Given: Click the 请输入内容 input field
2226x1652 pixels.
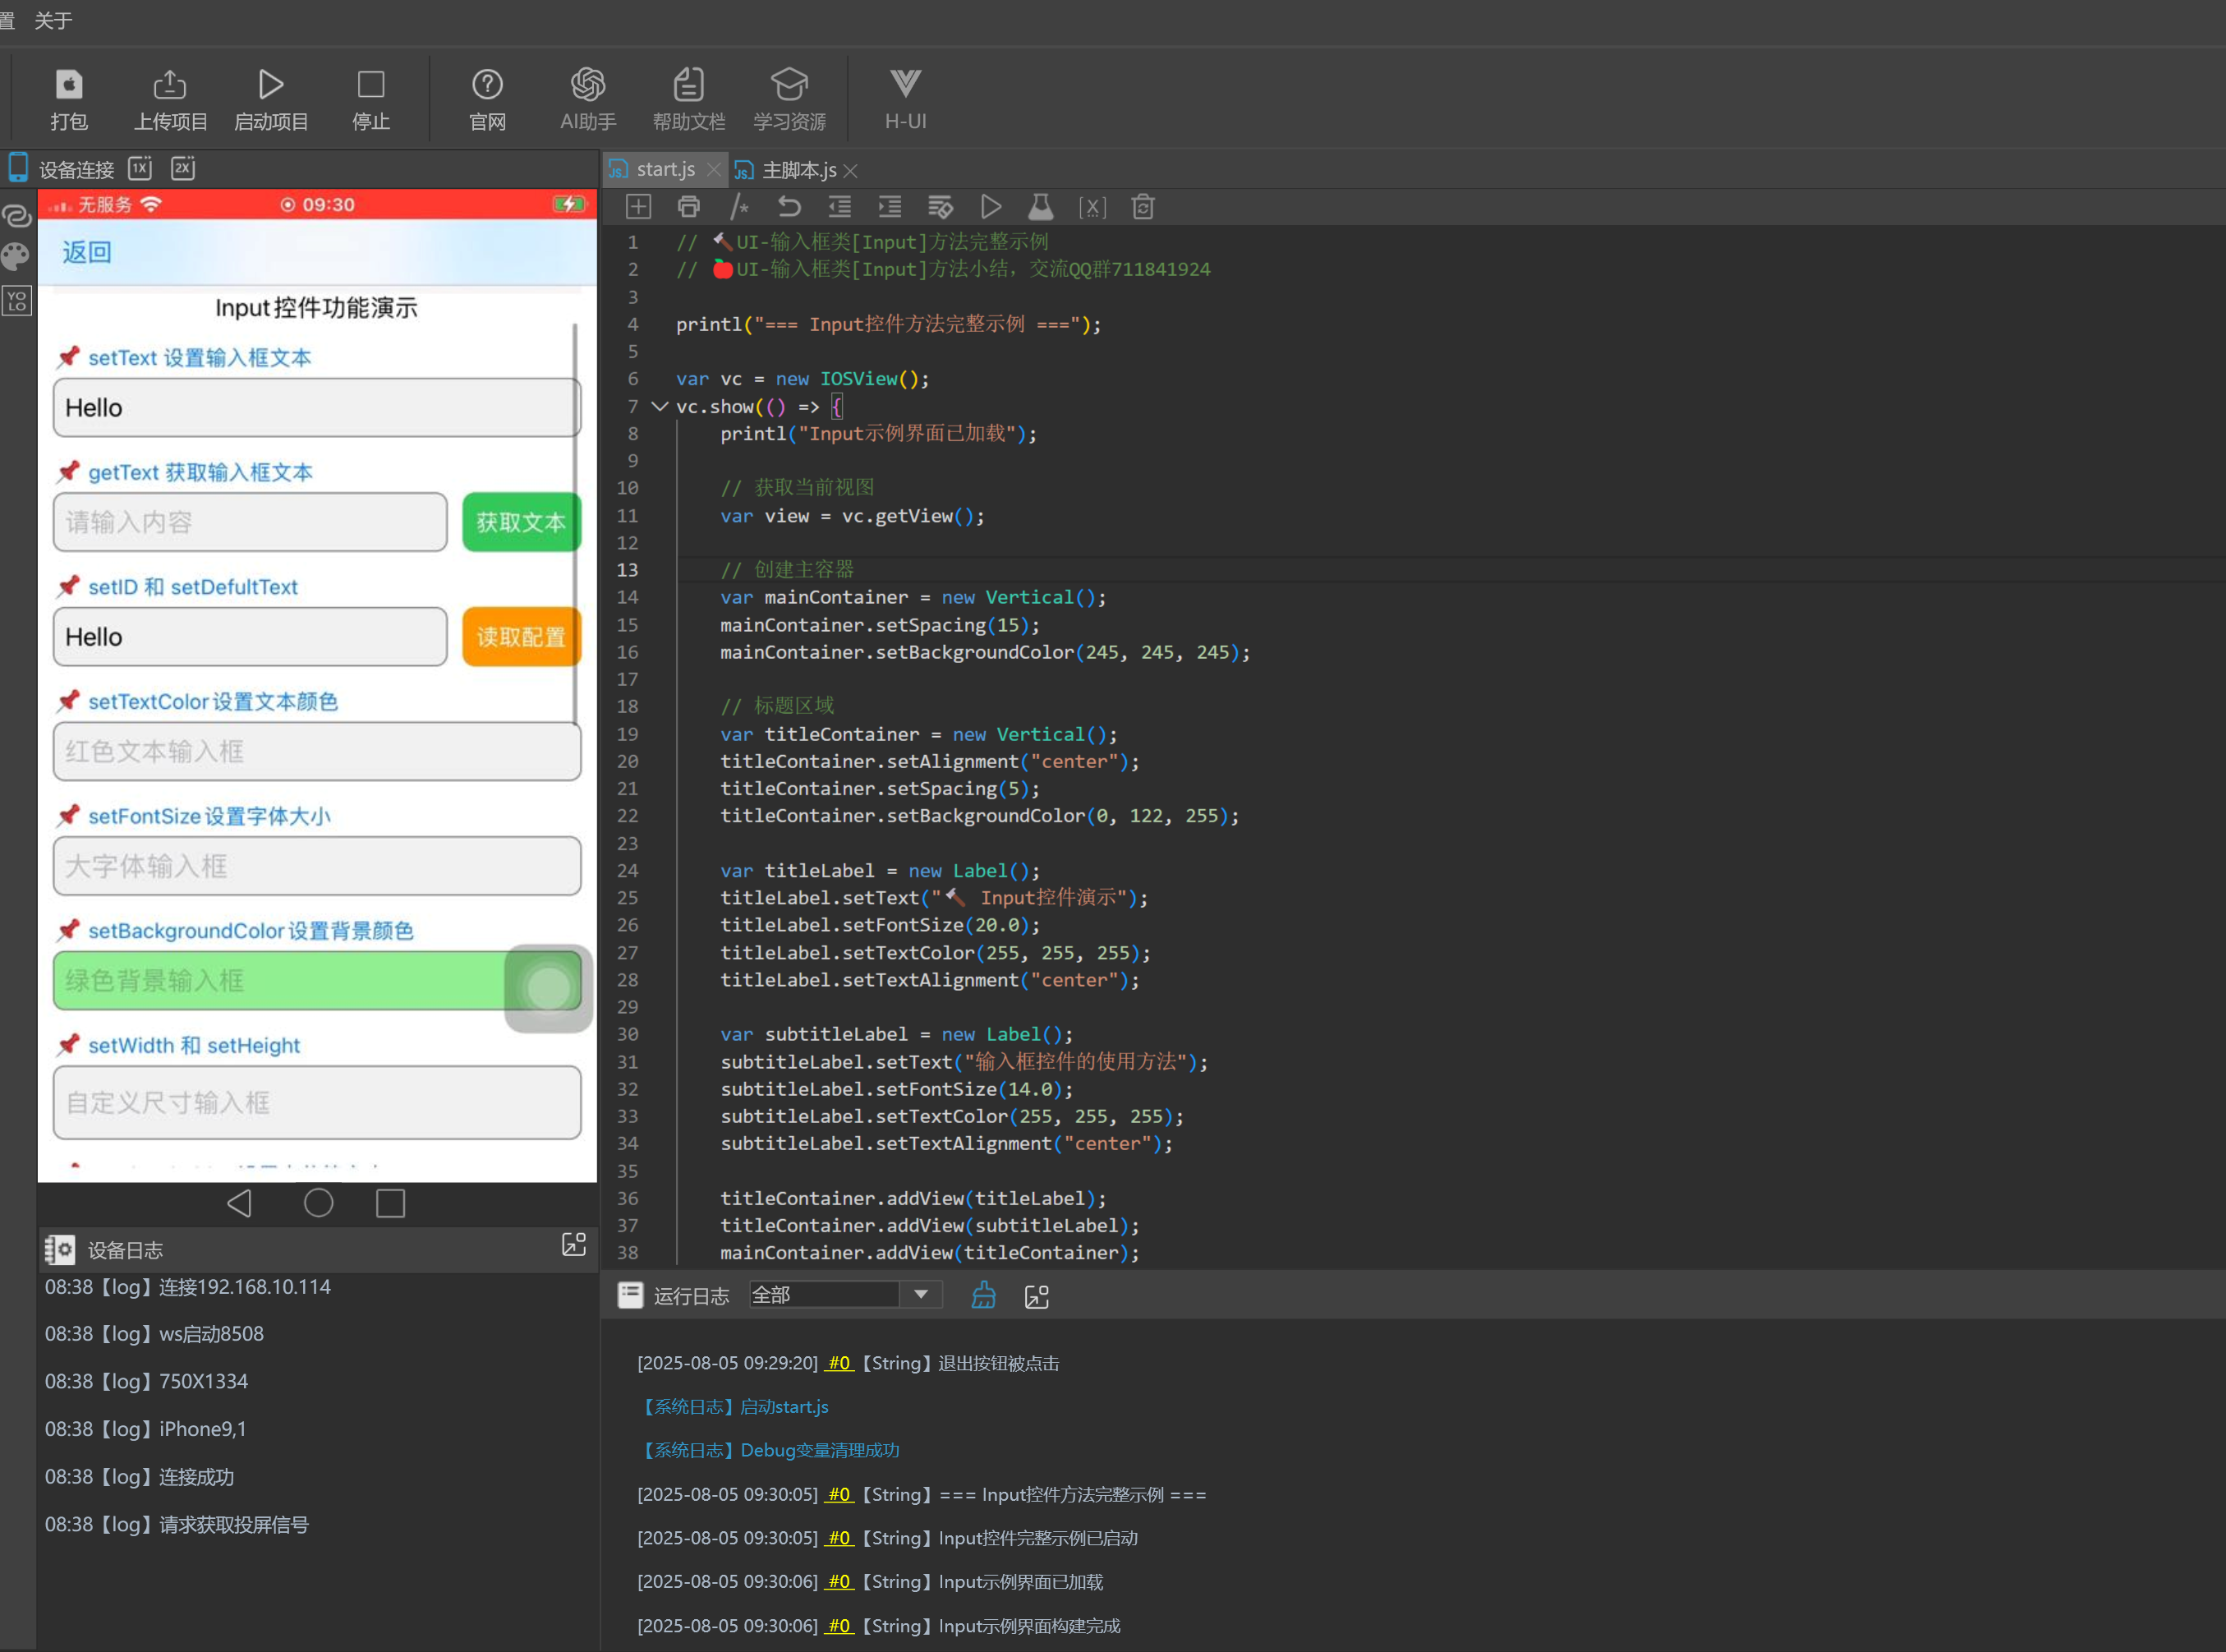Looking at the screenshot, I should click(250, 522).
